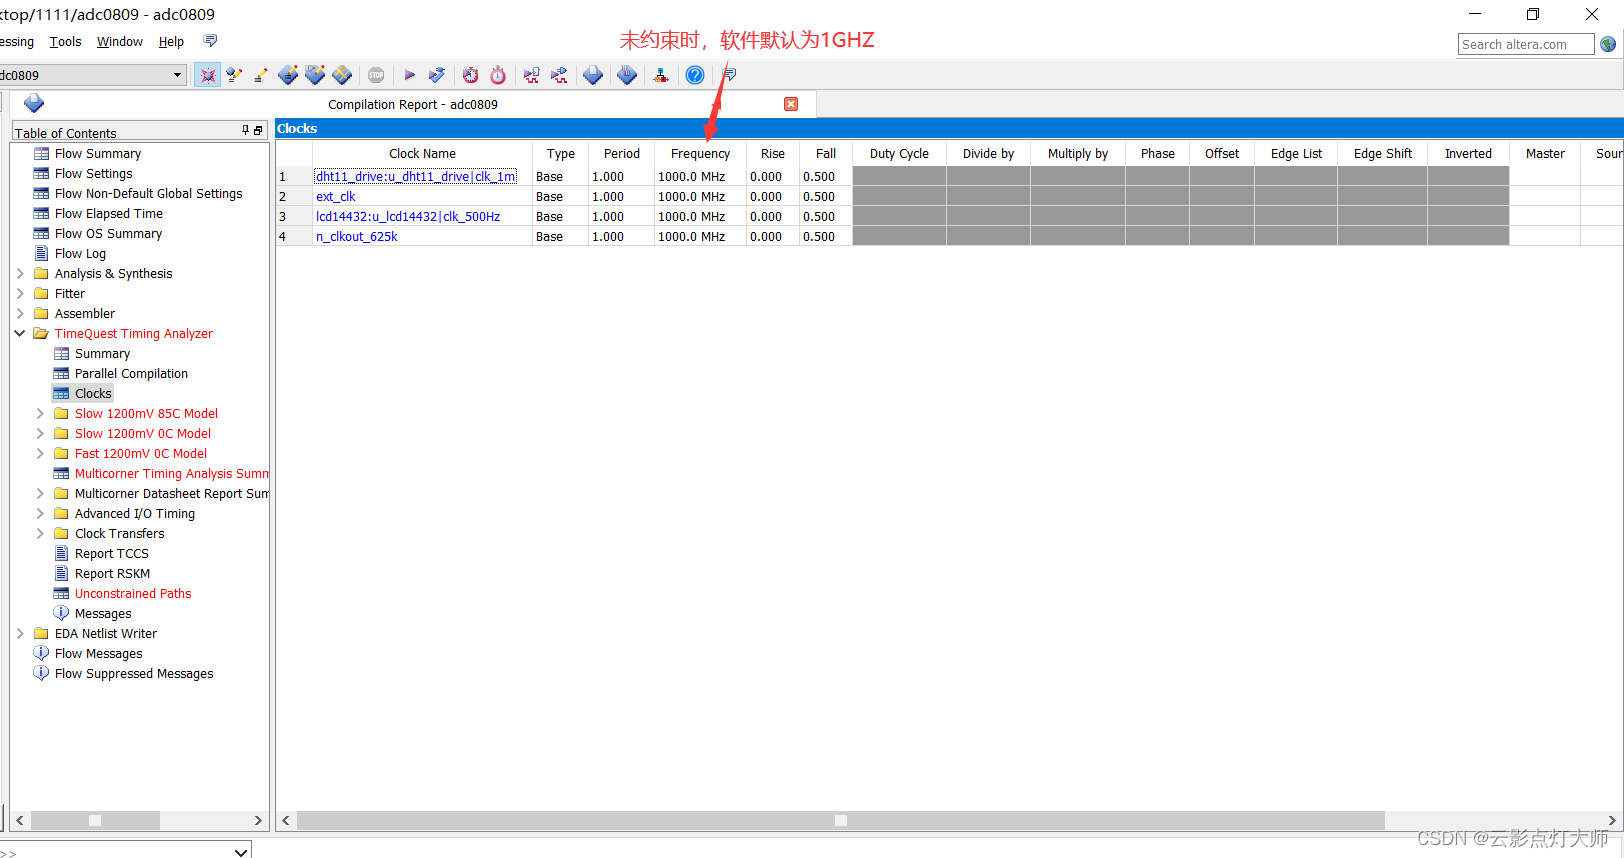Click the globe icon beside the search box
1624x858 pixels.
click(x=1608, y=44)
